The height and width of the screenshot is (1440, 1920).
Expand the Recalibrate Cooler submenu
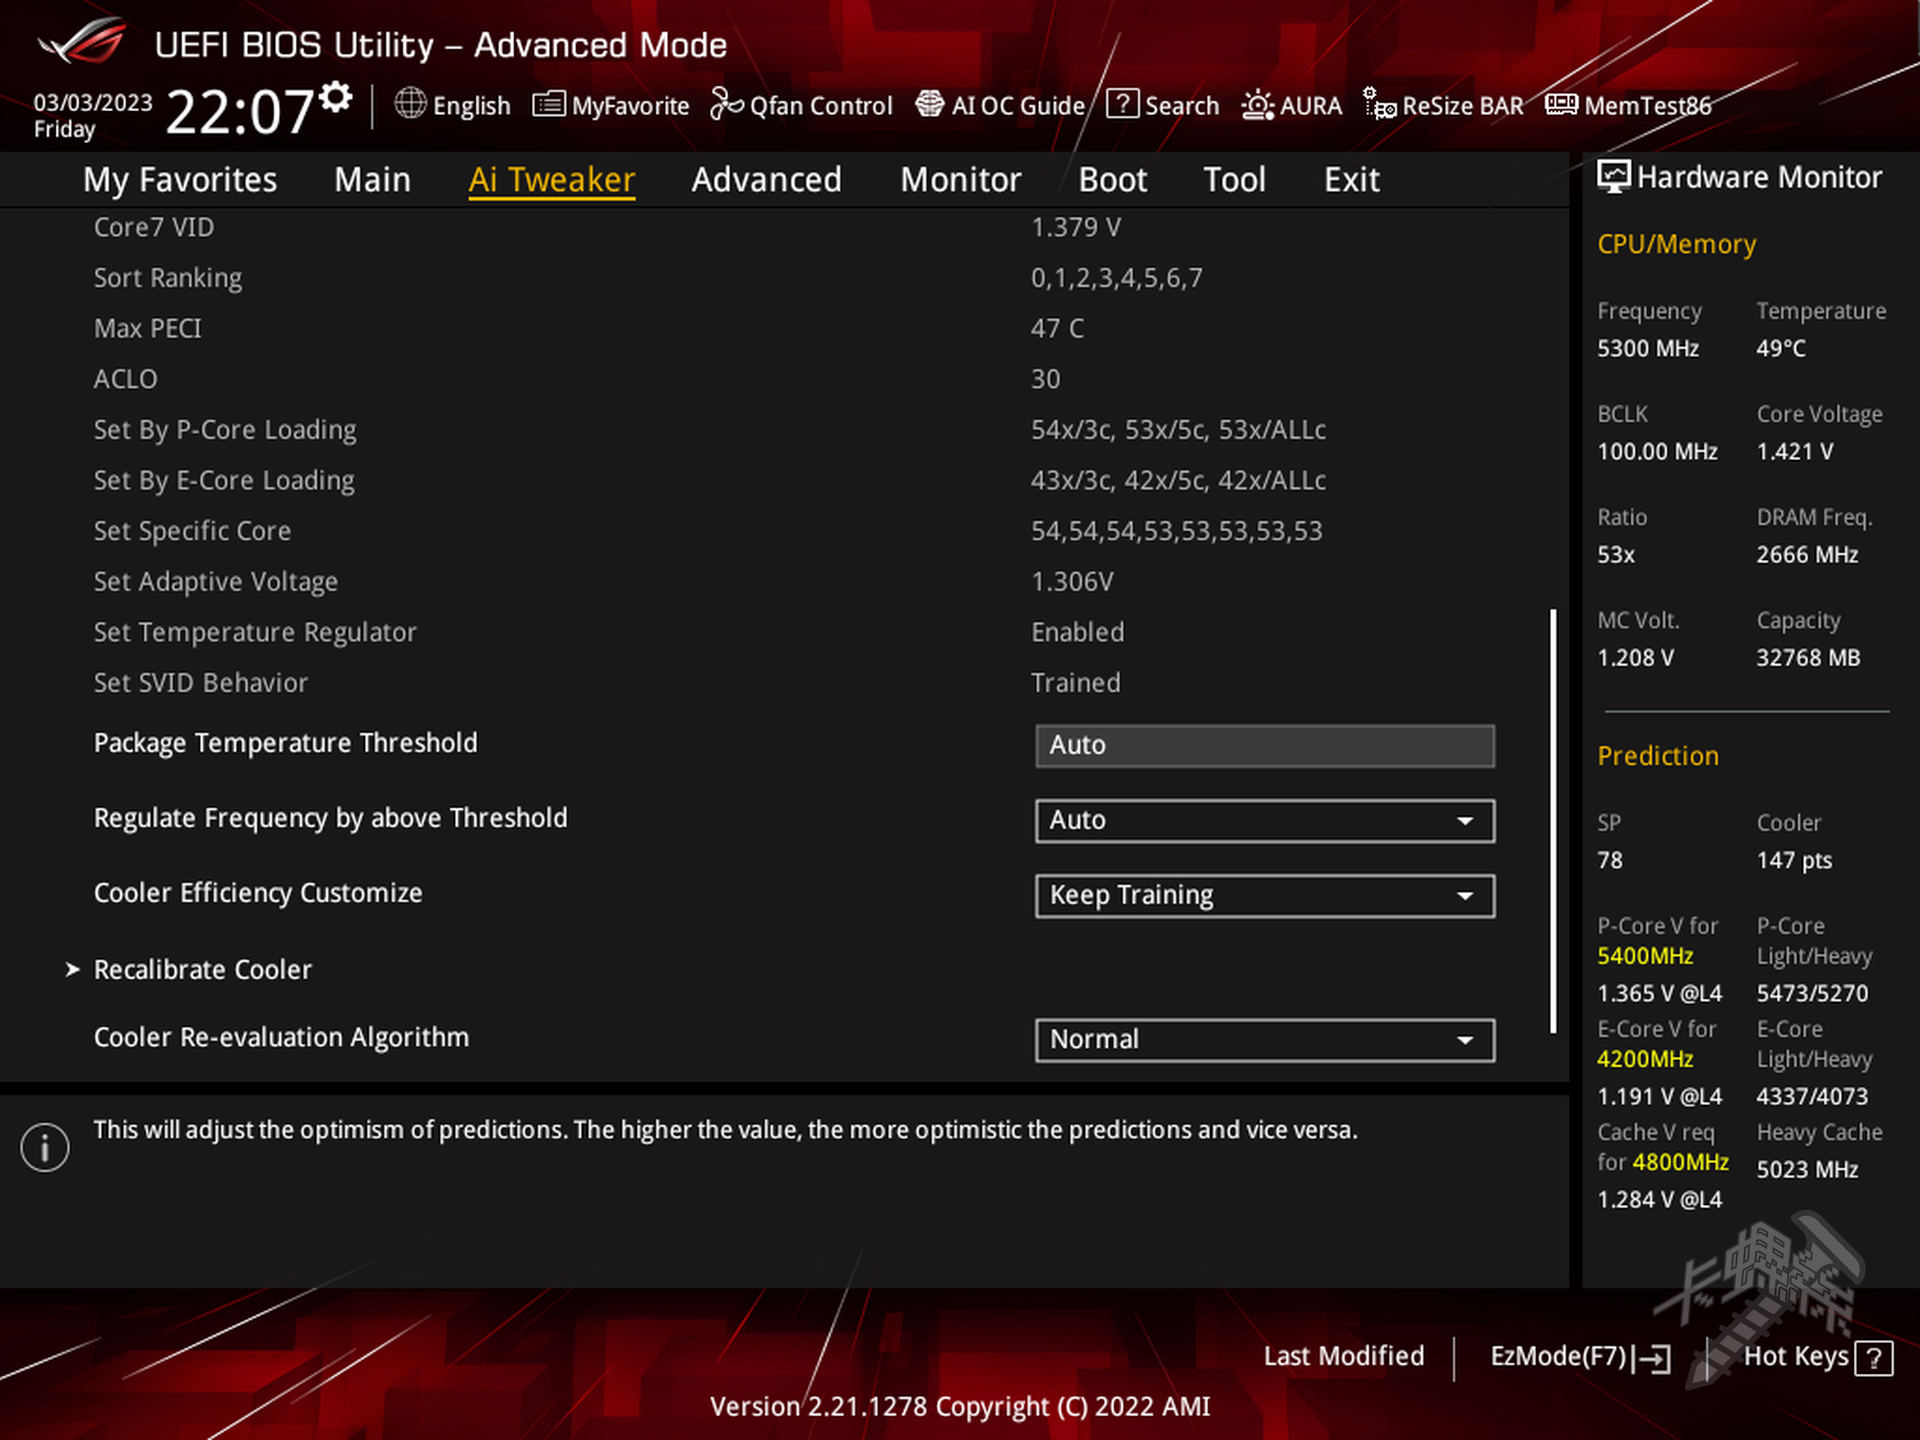tap(202, 970)
